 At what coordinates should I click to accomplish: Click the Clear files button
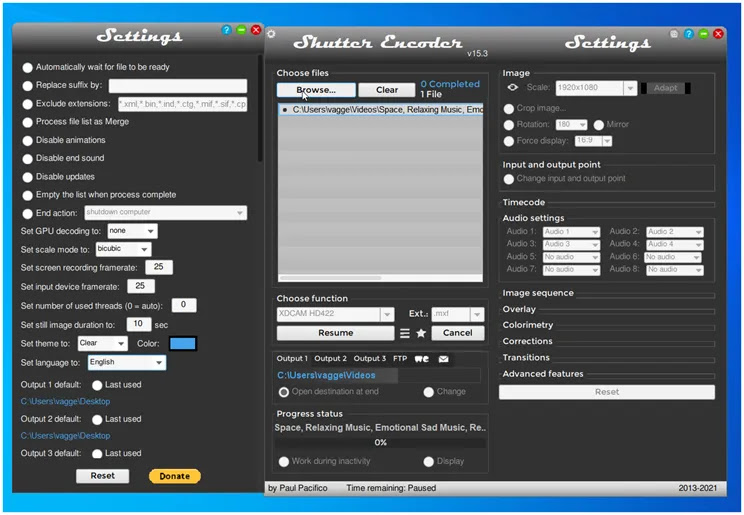click(x=387, y=90)
